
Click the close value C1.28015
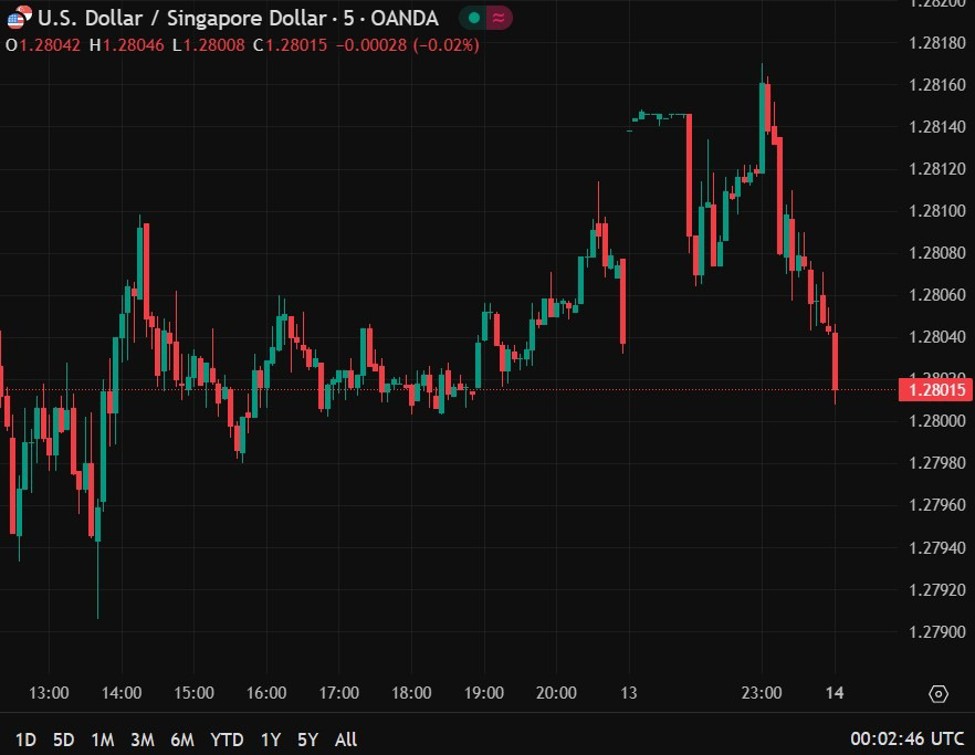pyautogui.click(x=290, y=45)
